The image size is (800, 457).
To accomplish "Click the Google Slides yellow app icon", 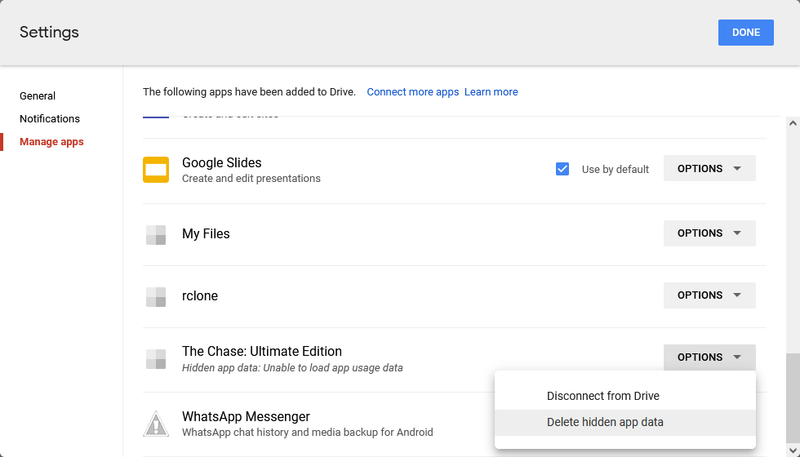I will [x=156, y=170].
